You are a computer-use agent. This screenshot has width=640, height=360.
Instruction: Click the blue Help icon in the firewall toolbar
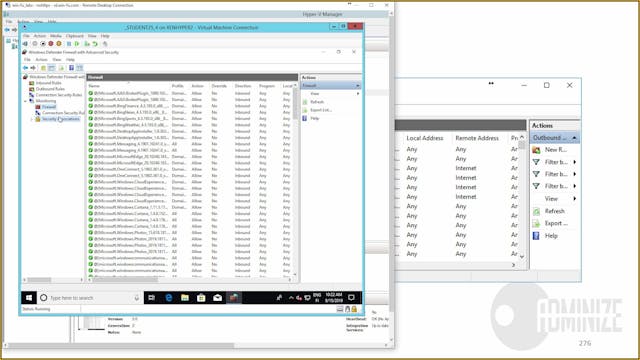click(71, 68)
